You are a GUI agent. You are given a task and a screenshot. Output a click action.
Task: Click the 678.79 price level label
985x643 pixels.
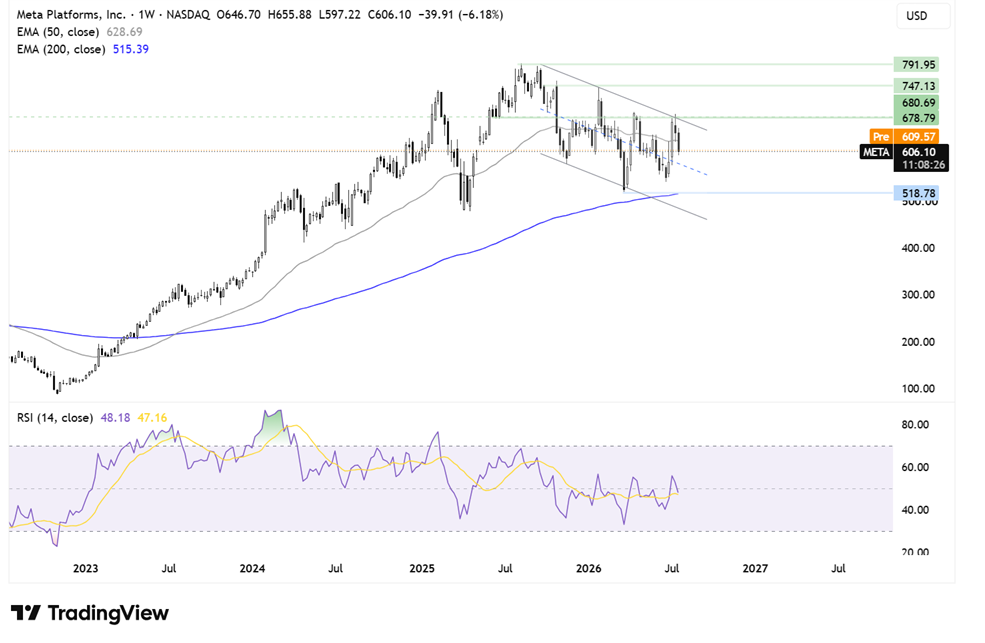[x=915, y=118]
